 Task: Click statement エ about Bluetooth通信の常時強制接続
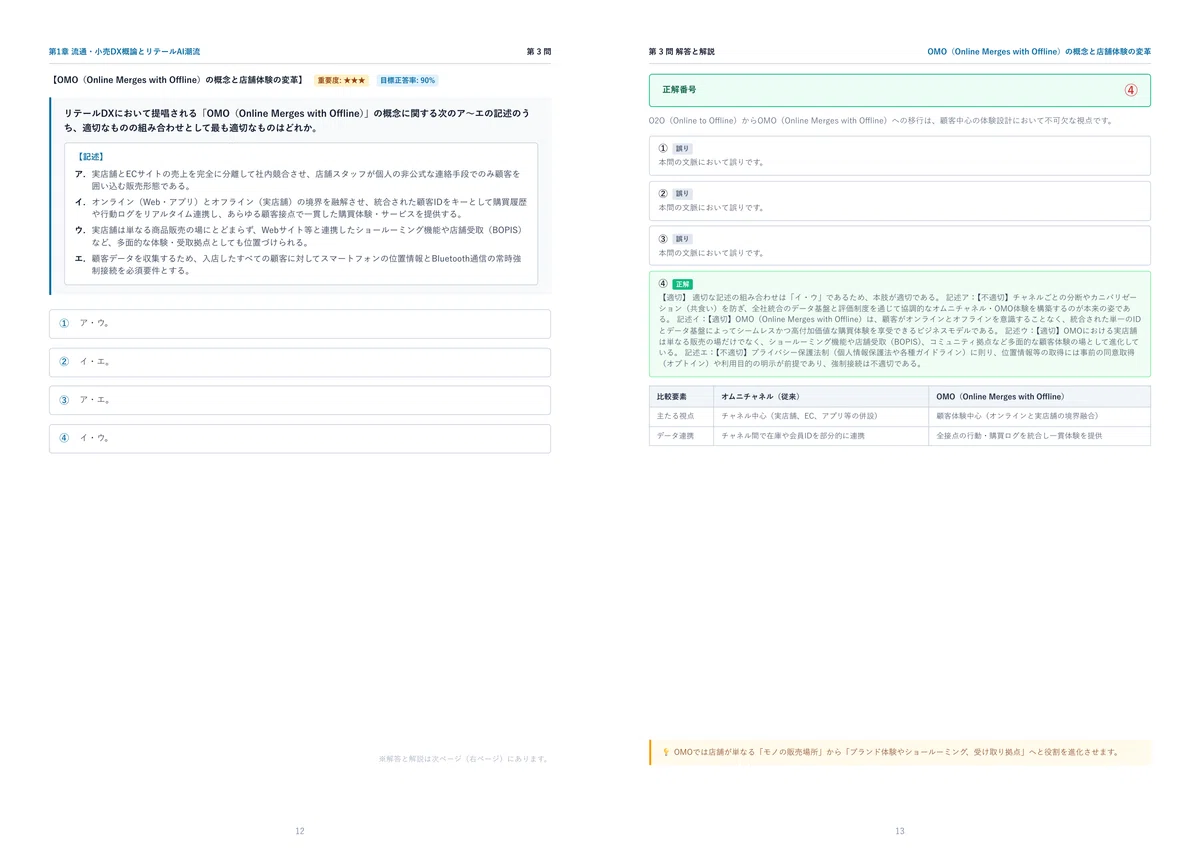pyautogui.click(x=299, y=264)
